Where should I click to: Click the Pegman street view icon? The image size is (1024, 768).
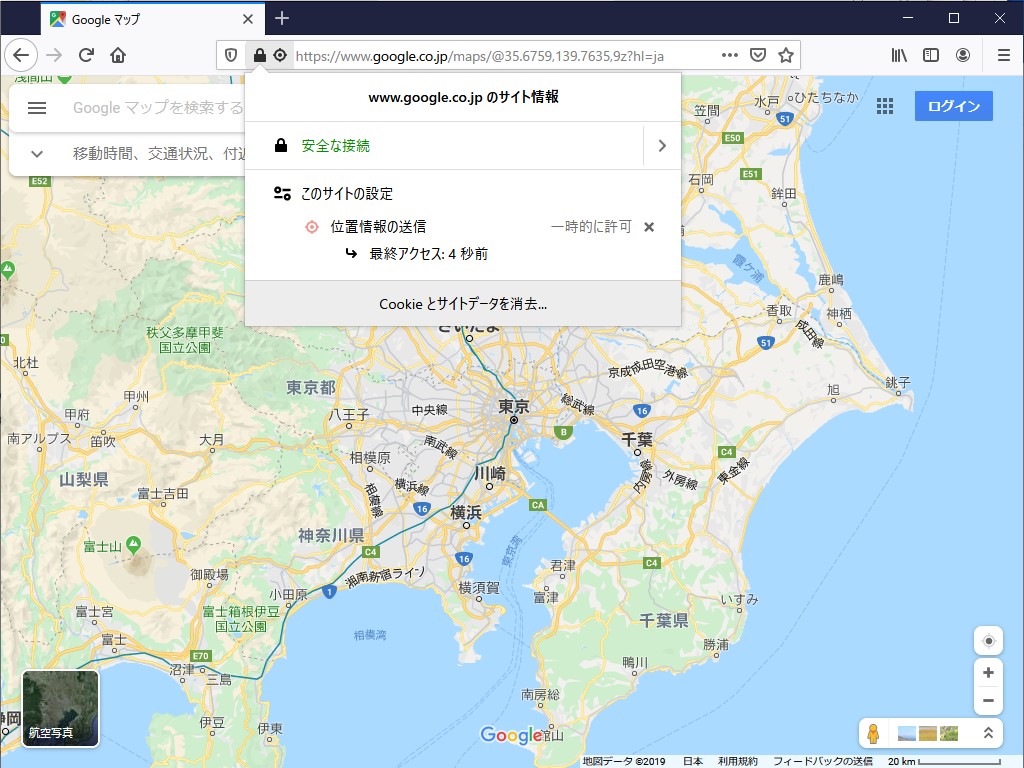tap(873, 734)
